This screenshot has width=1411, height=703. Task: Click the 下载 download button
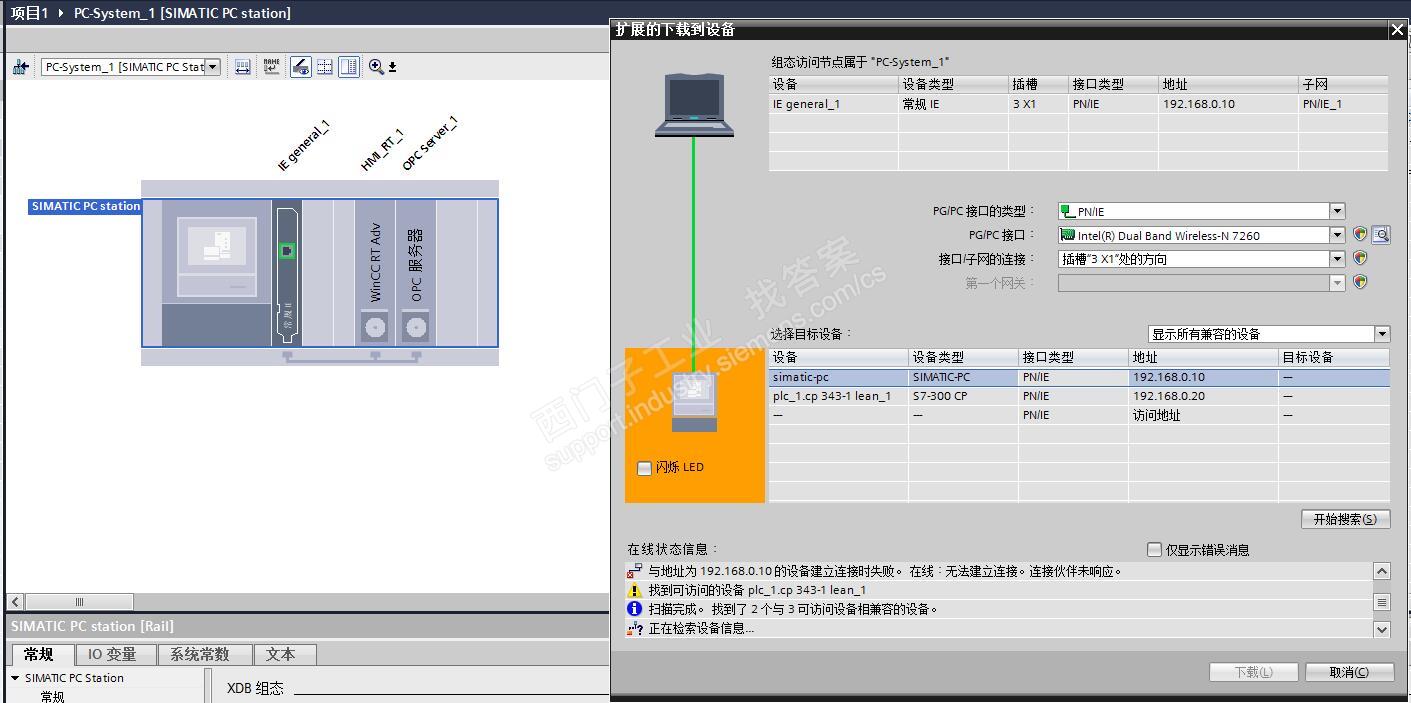point(1253,672)
